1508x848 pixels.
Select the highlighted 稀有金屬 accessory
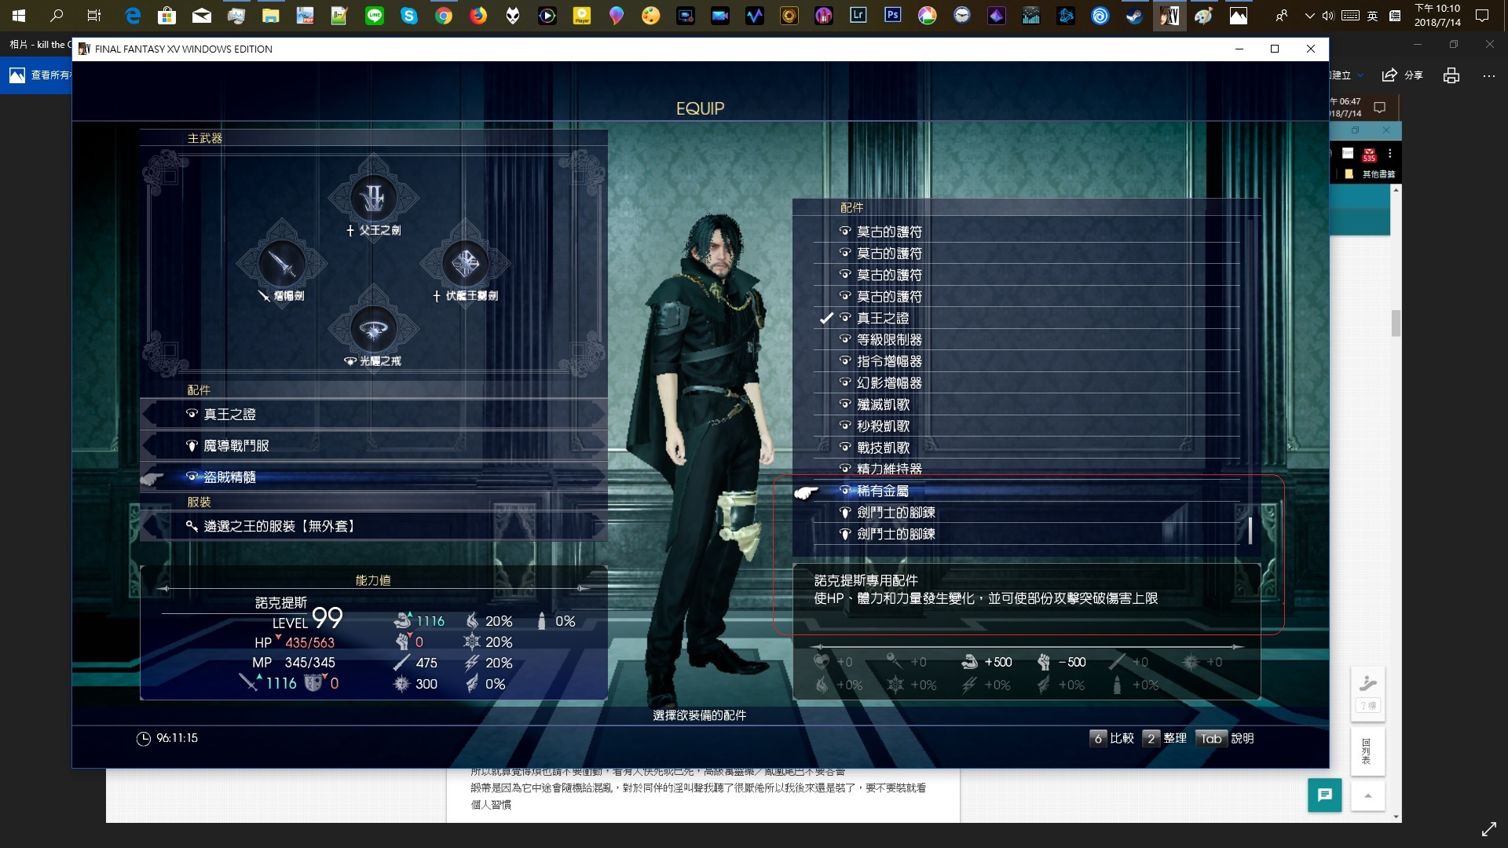(x=1028, y=491)
